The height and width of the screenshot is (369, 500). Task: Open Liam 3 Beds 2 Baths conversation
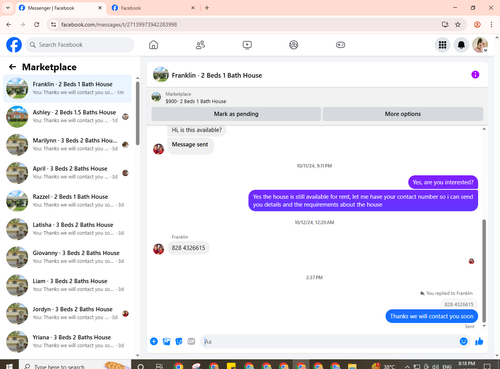click(x=68, y=285)
